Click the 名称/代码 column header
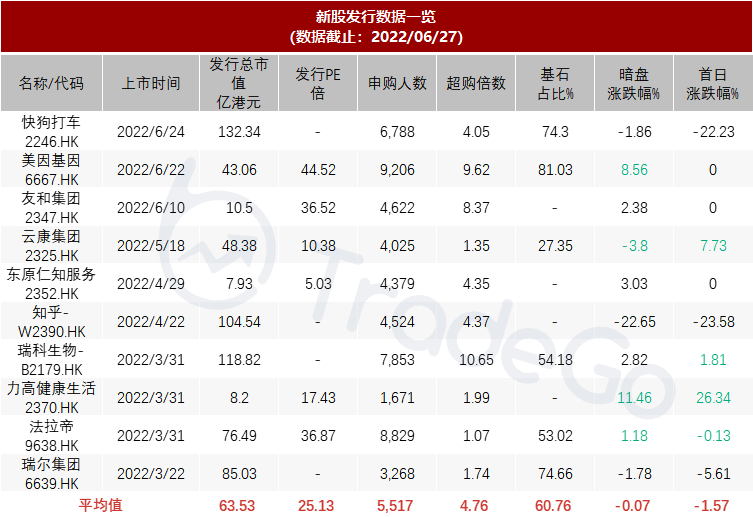This screenshot has width=753, height=517. point(51,84)
